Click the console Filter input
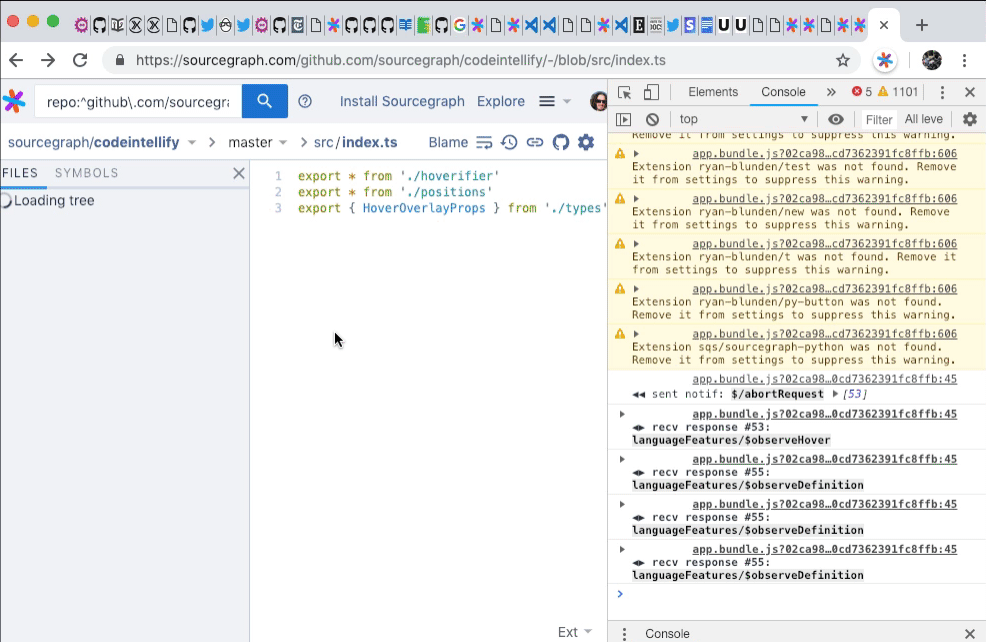The height and width of the screenshot is (642, 986). [x=878, y=119]
